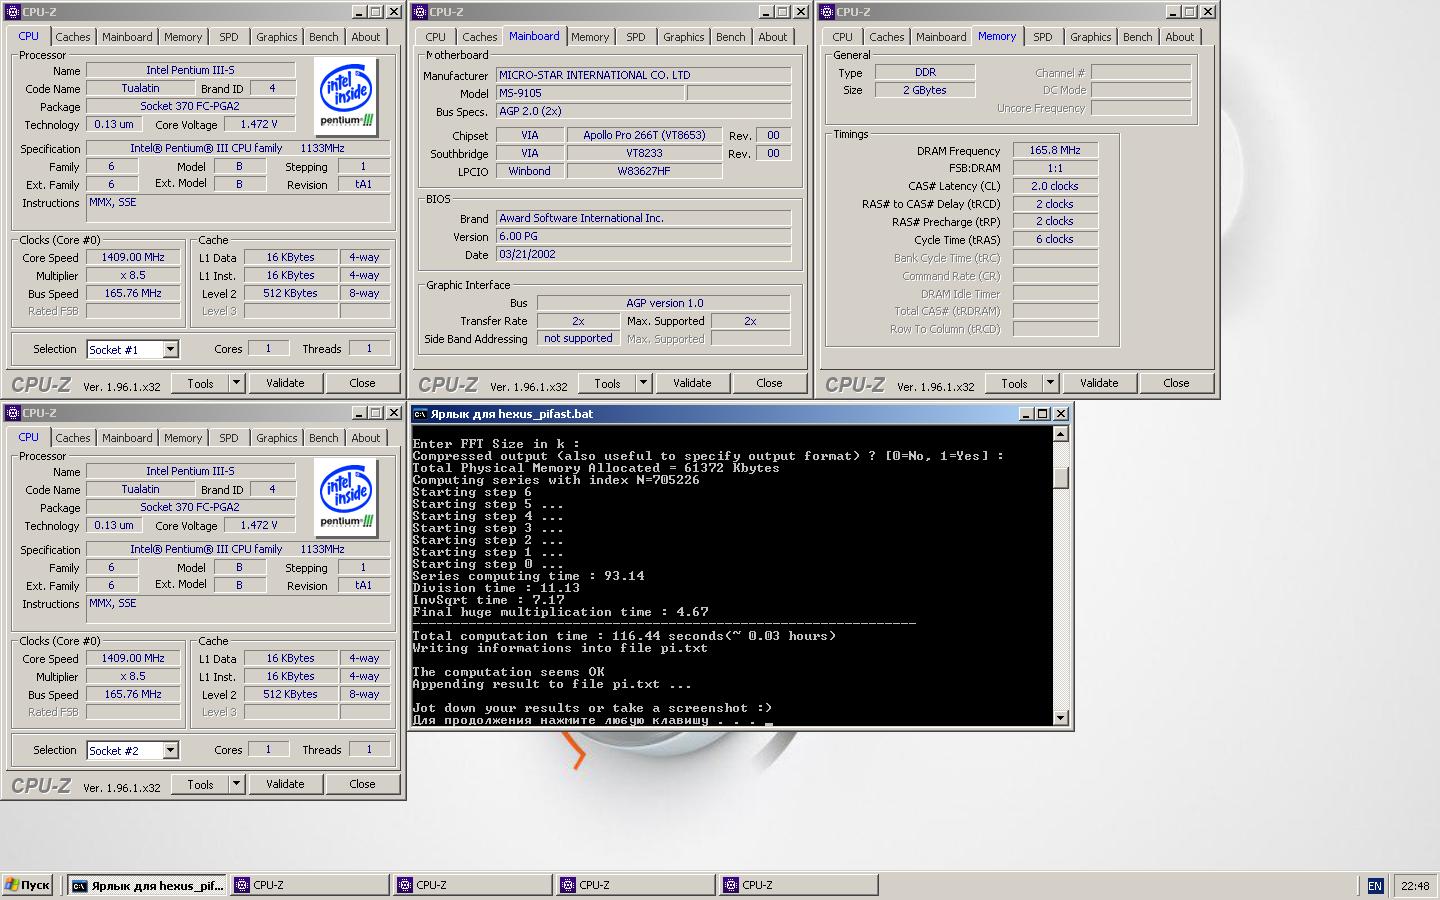Click console scrollbar up arrow
1440x900 pixels.
1061,435
